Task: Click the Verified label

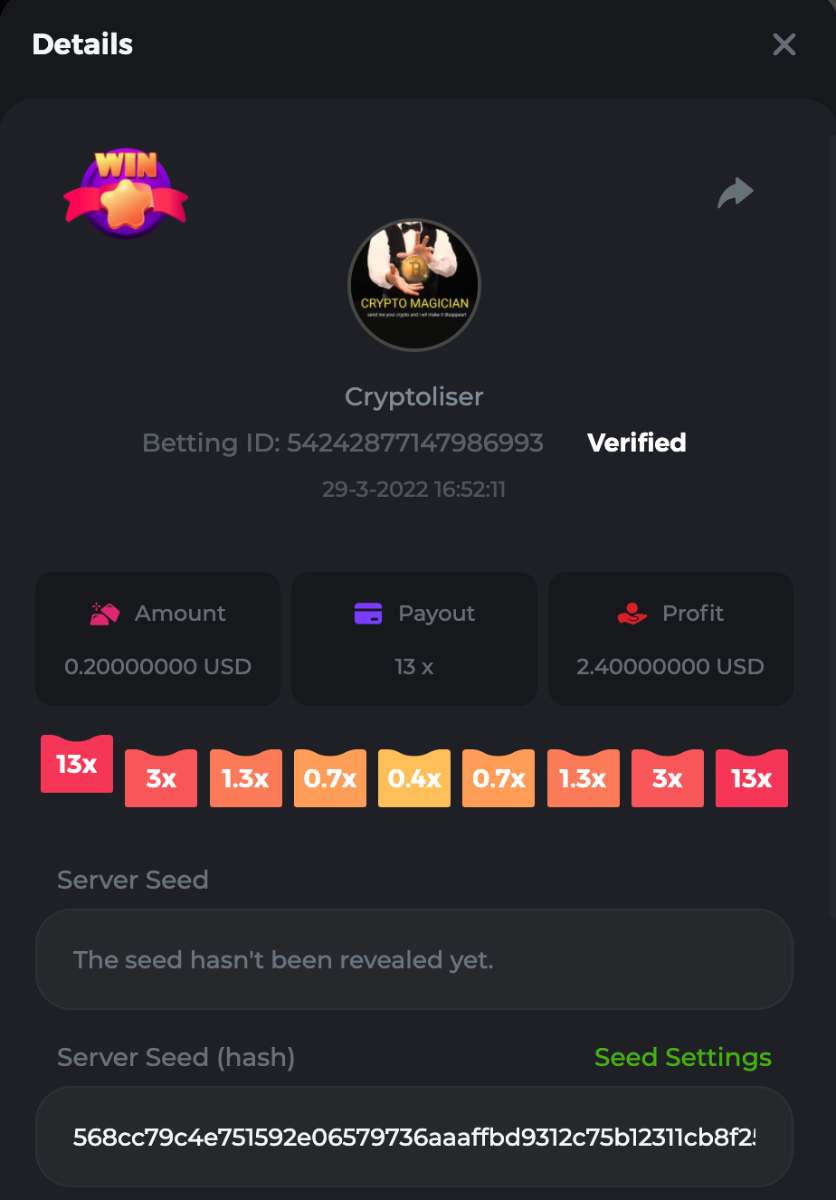Action: (x=636, y=443)
